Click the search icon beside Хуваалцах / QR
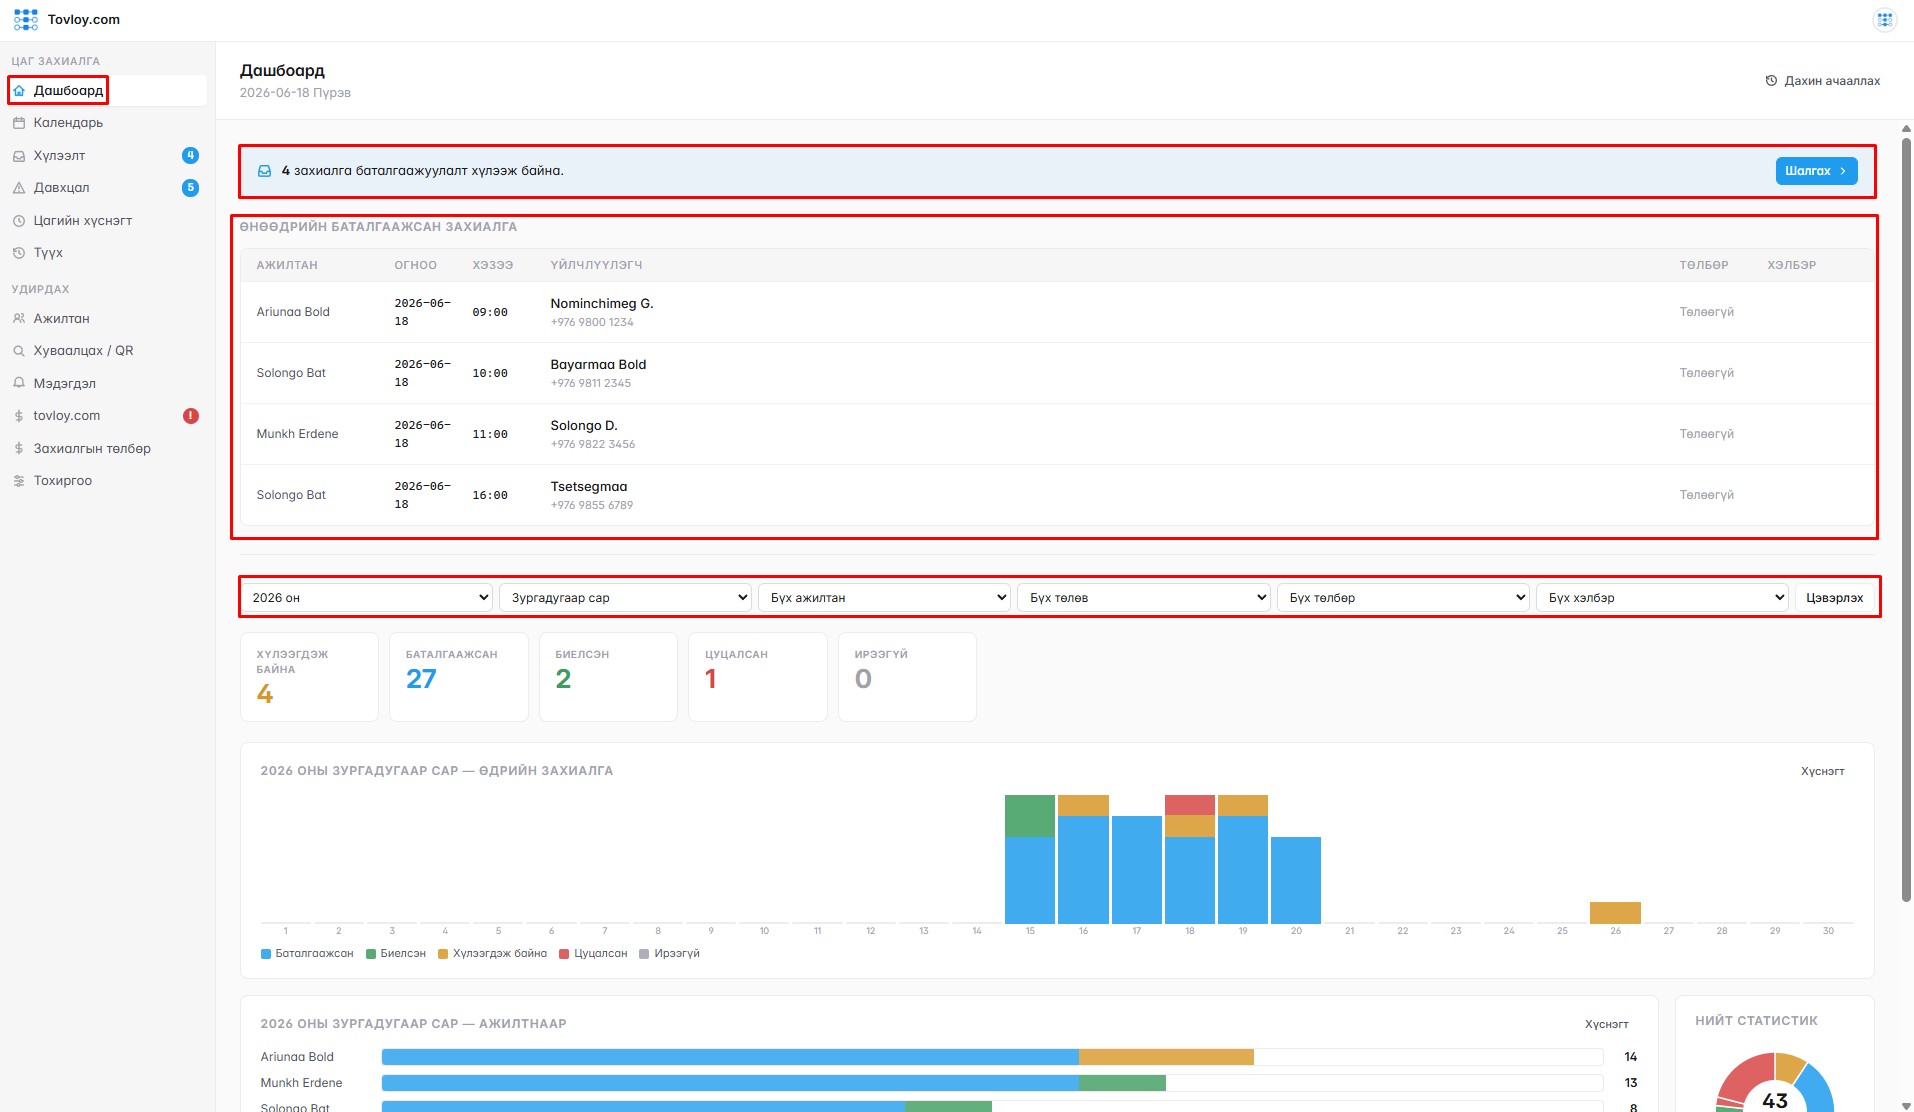 (x=19, y=351)
